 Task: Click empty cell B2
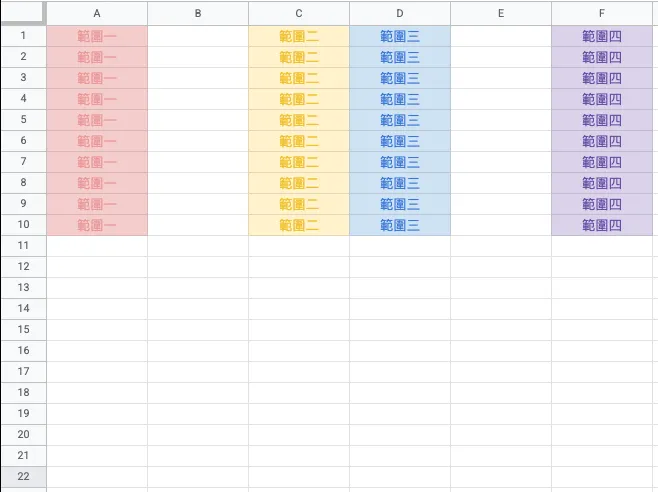click(x=198, y=57)
